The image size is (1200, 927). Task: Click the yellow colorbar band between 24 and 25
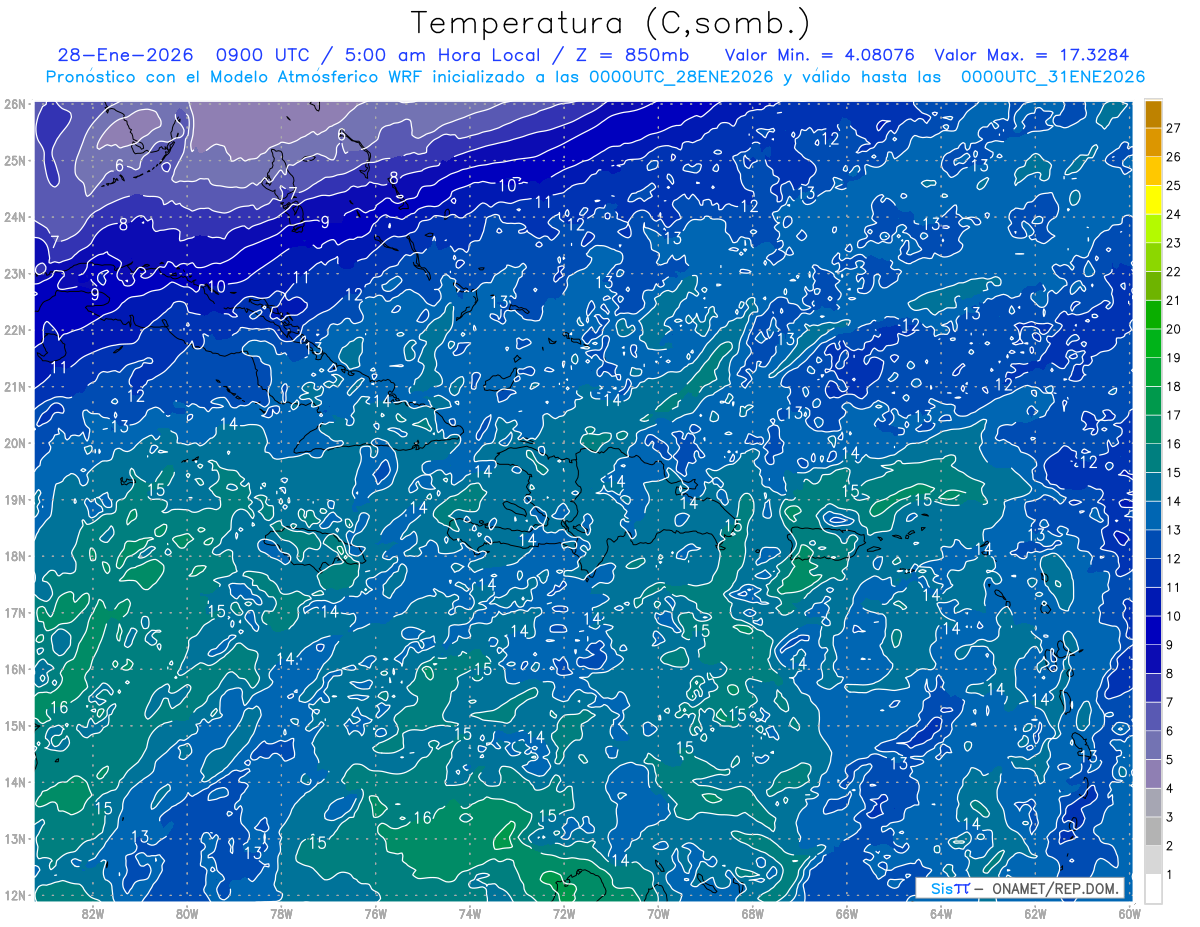(x=1154, y=199)
